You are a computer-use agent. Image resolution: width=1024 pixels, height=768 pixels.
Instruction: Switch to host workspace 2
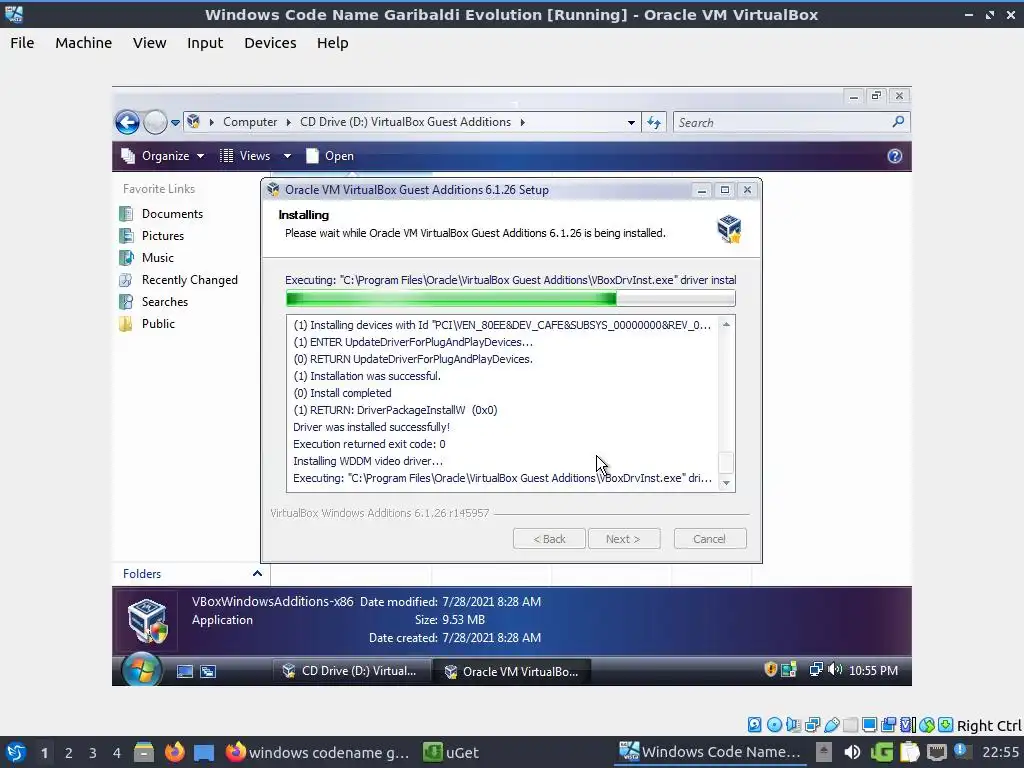tap(69, 753)
